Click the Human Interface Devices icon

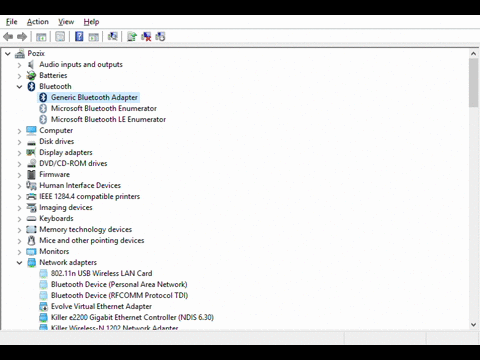pyautogui.click(x=31, y=185)
